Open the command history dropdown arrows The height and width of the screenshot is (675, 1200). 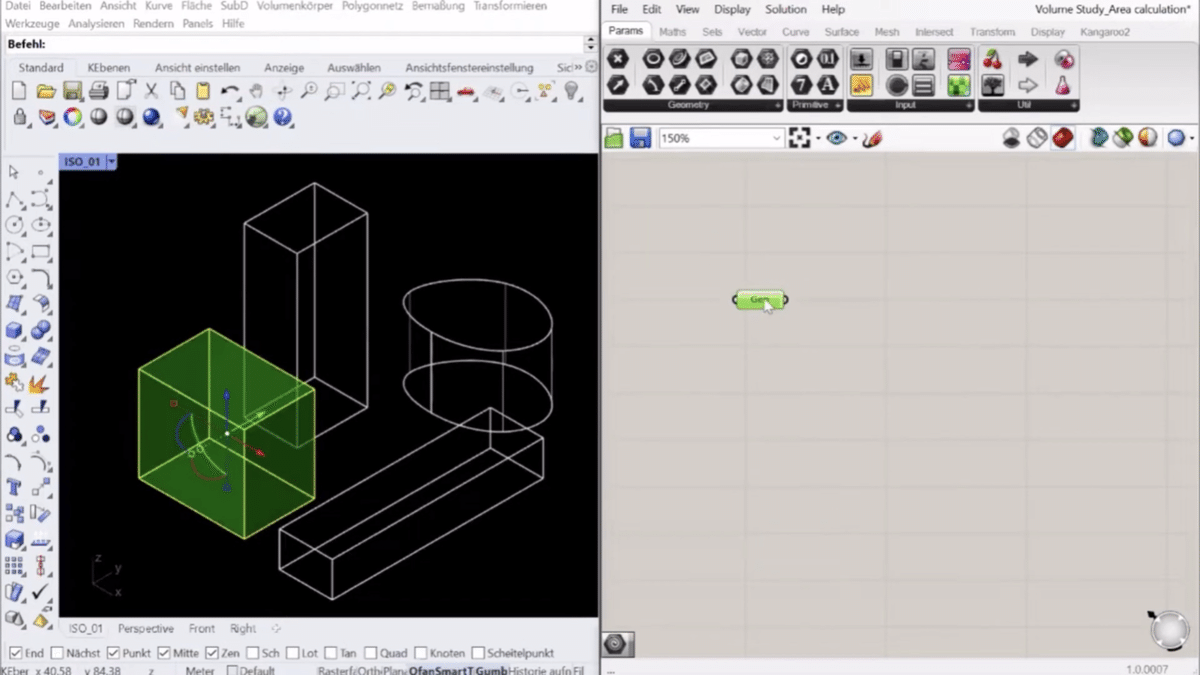coord(591,44)
